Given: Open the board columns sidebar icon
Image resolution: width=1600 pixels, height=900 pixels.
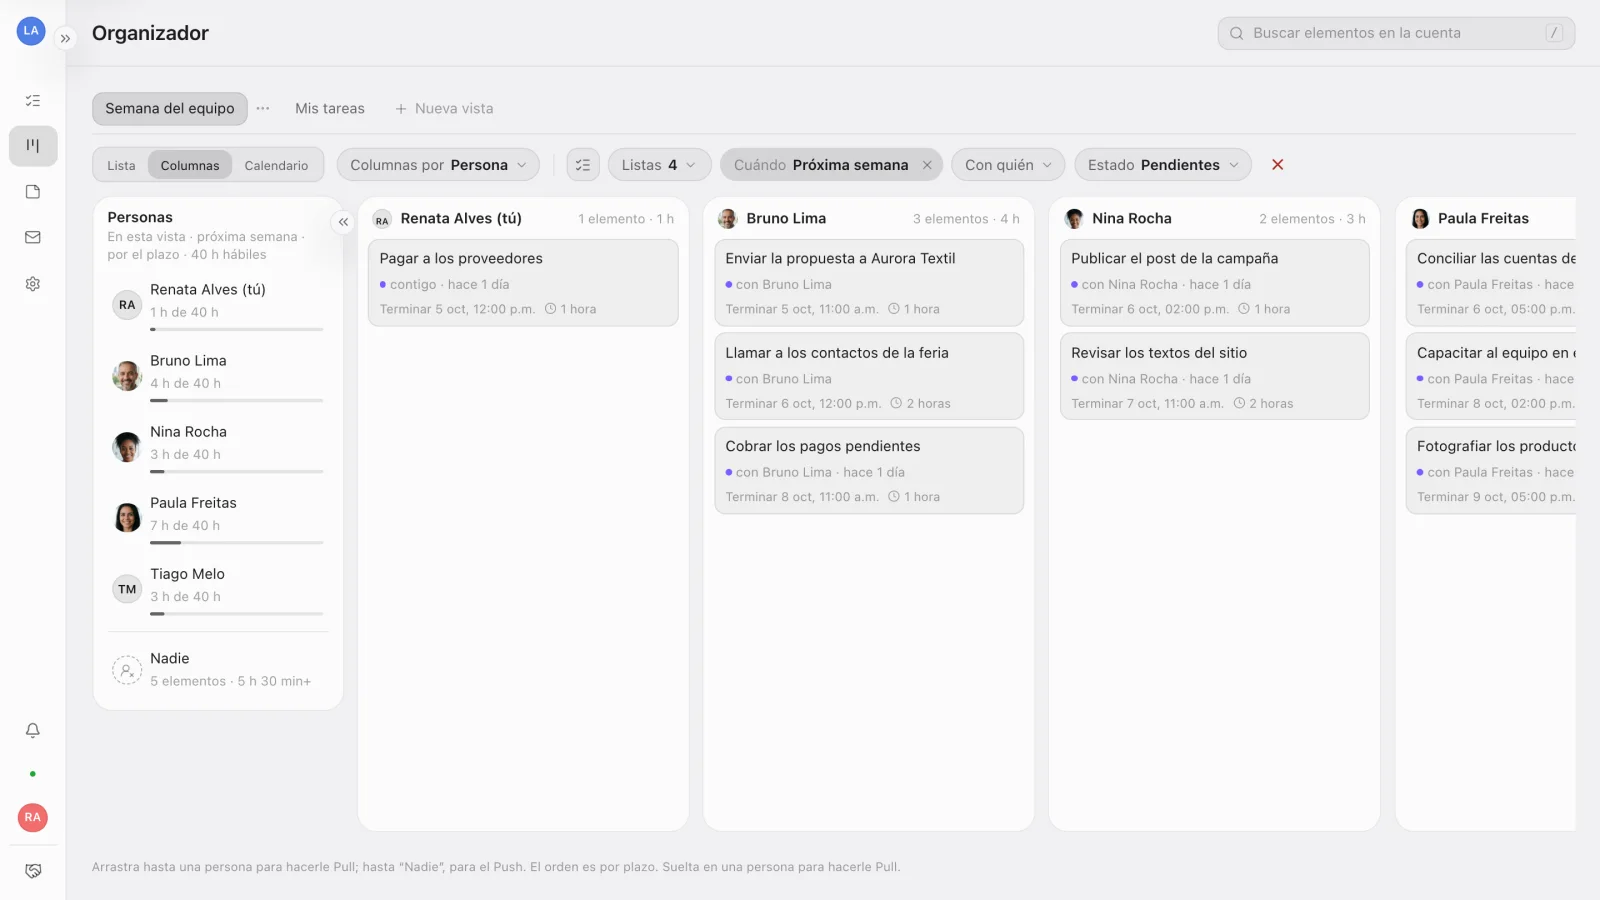Looking at the screenshot, I should tap(33, 146).
